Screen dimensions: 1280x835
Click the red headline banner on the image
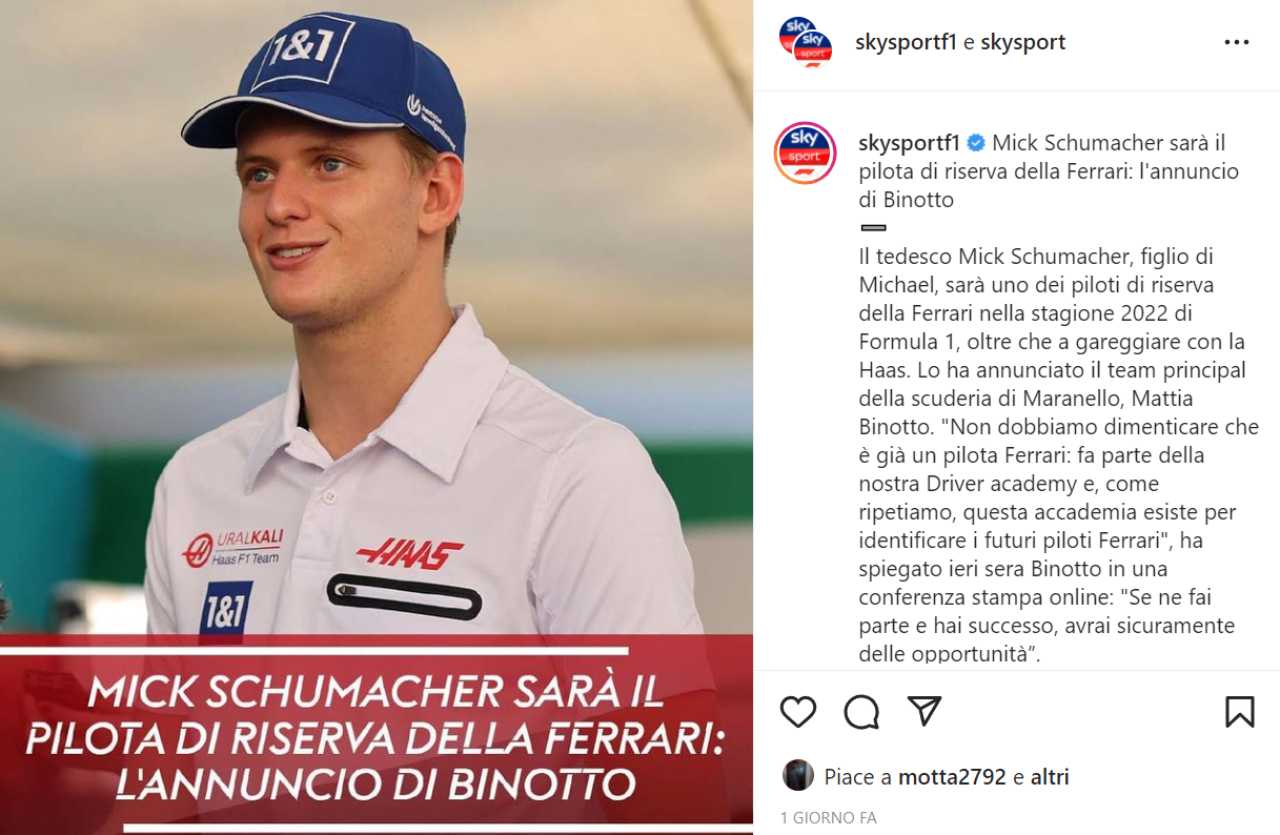376,735
